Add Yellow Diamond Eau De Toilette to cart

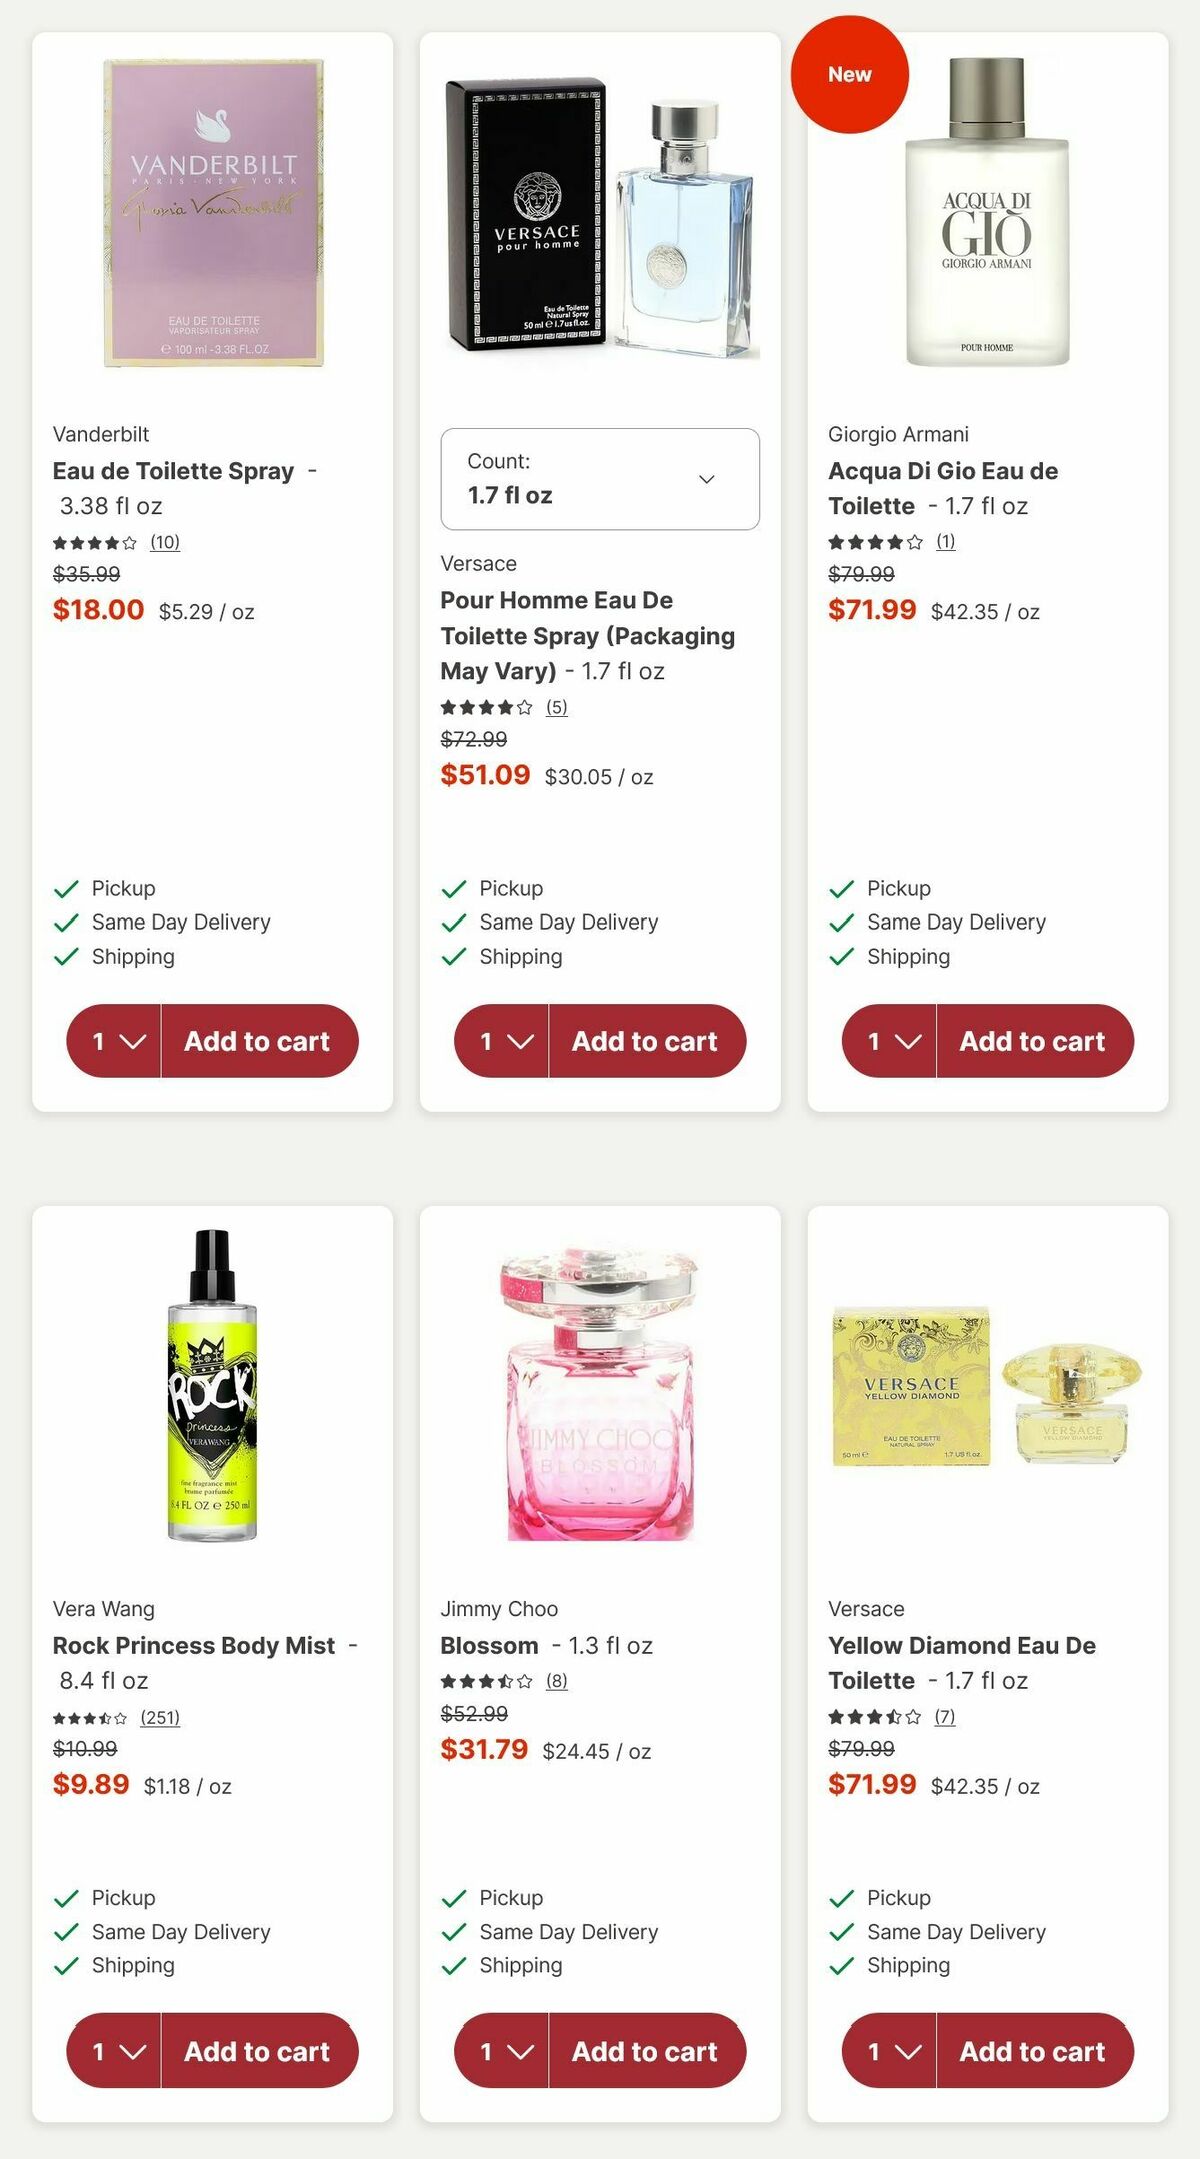pyautogui.click(x=1035, y=2051)
